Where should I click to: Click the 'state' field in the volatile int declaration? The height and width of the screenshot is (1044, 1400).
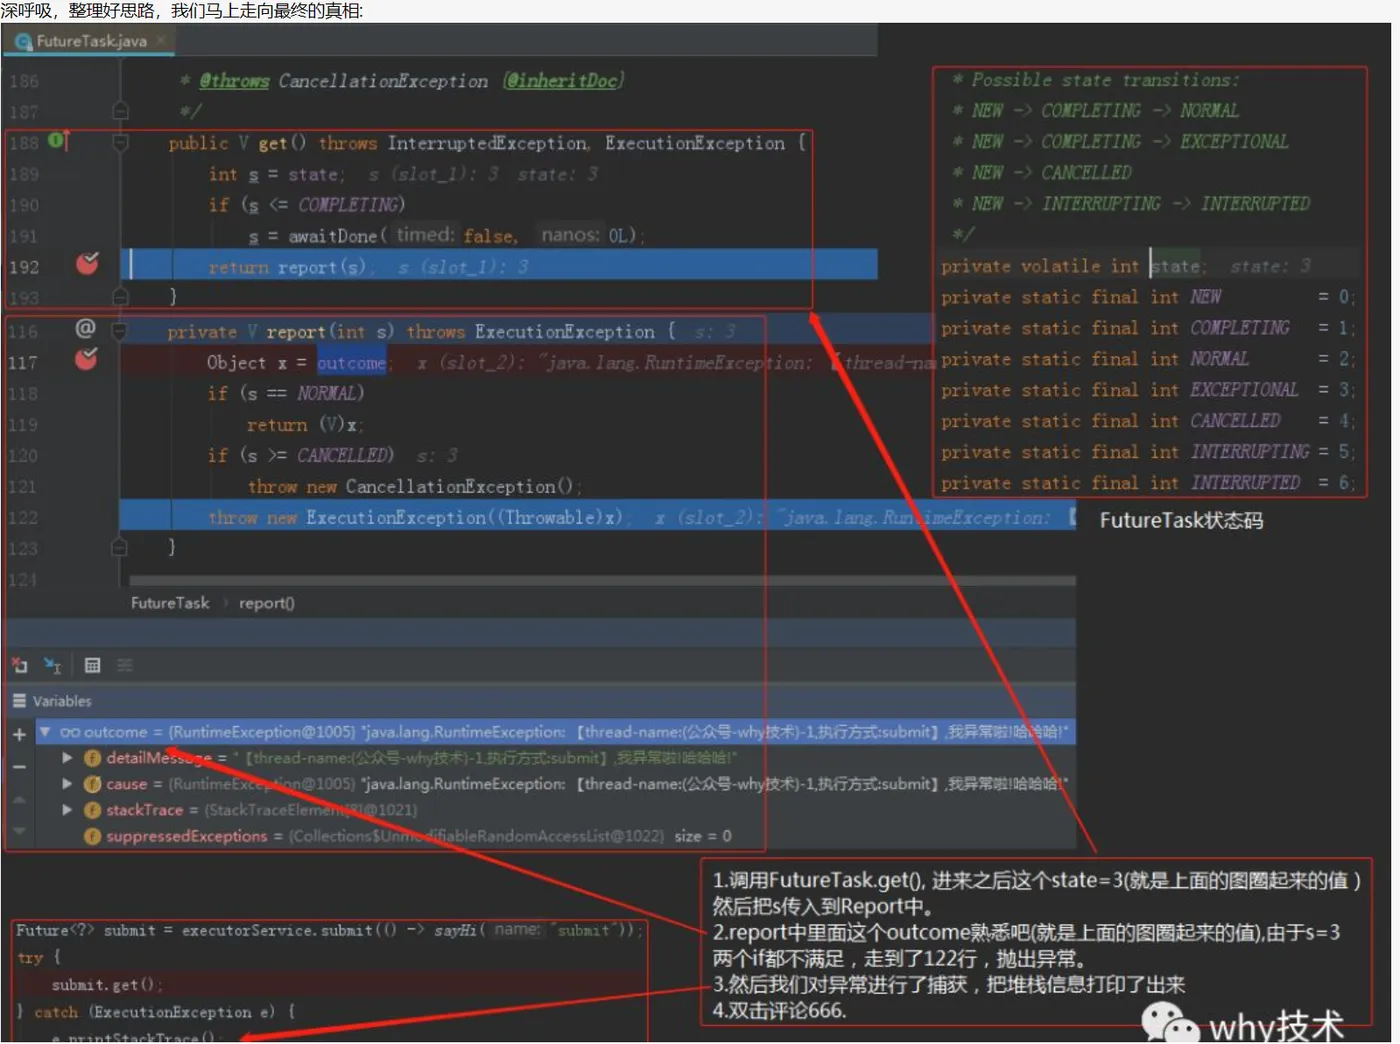[1175, 266]
